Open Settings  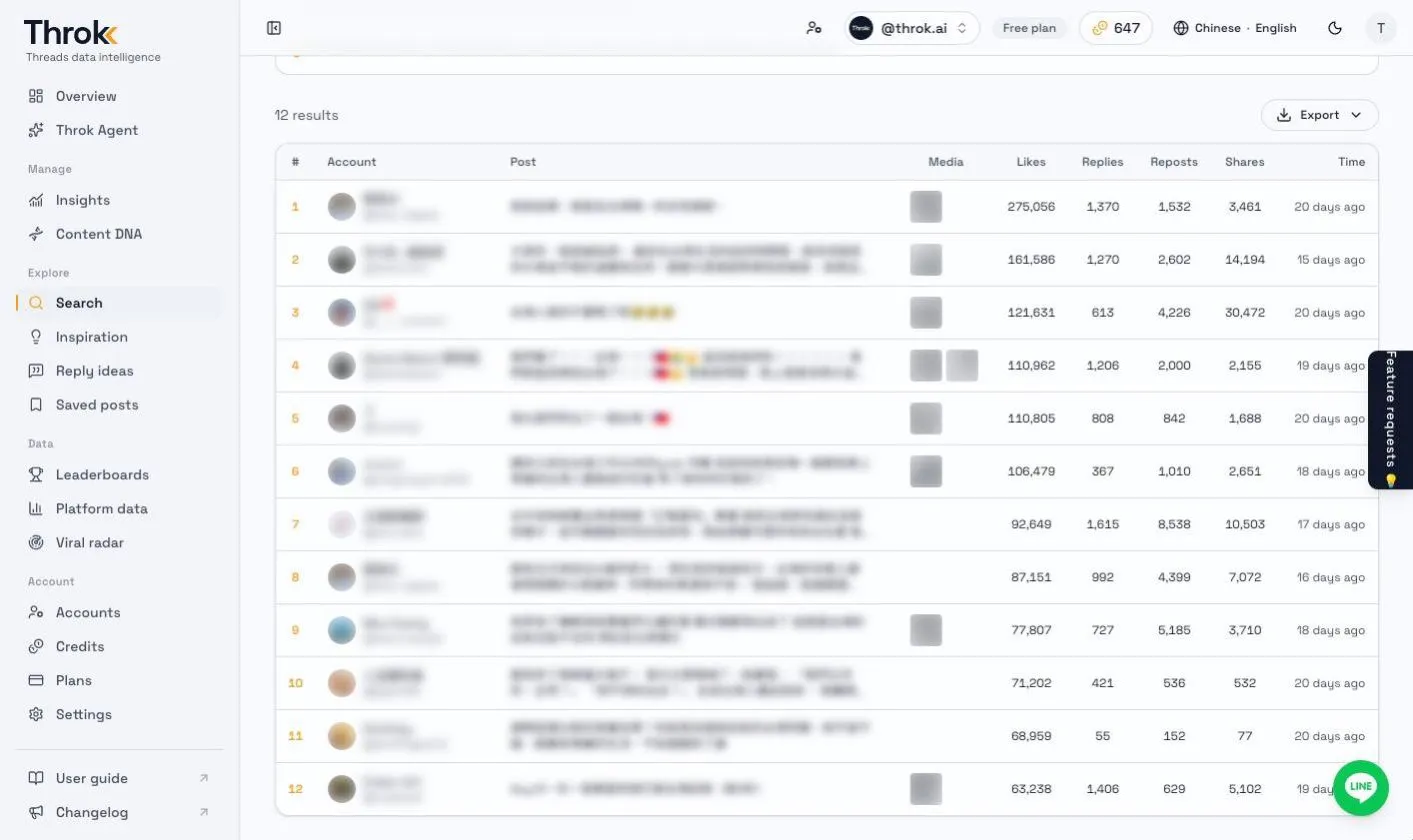point(120,715)
